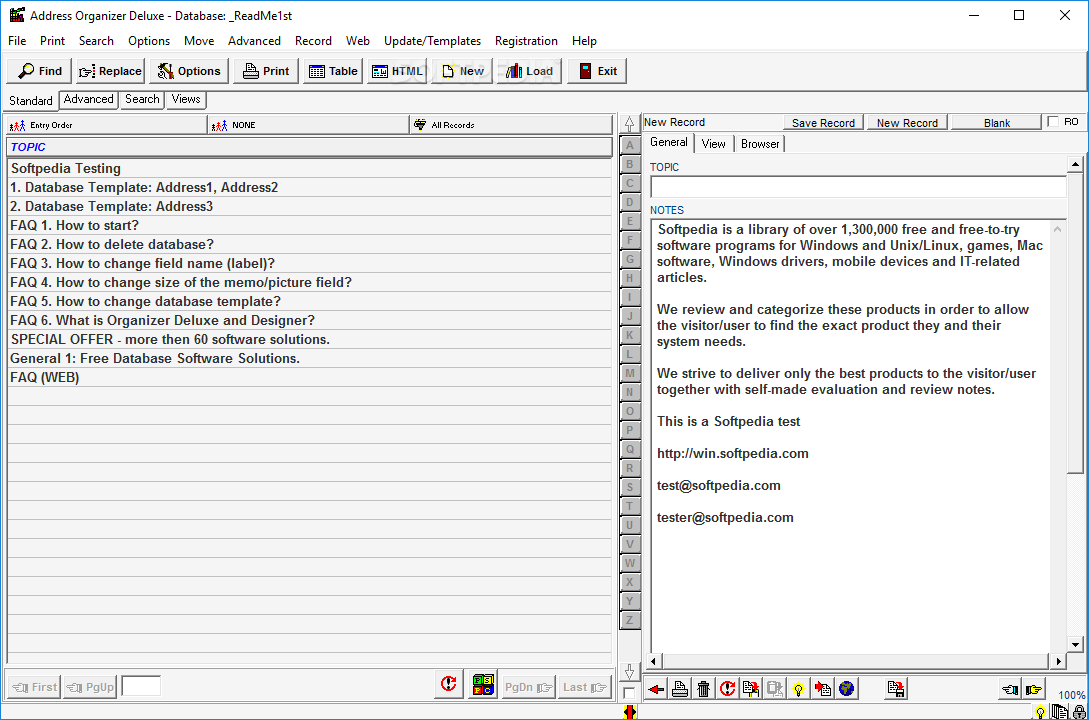1089x720 pixels.
Task: Jump to letter M in alphabet bar
Action: click(629, 373)
